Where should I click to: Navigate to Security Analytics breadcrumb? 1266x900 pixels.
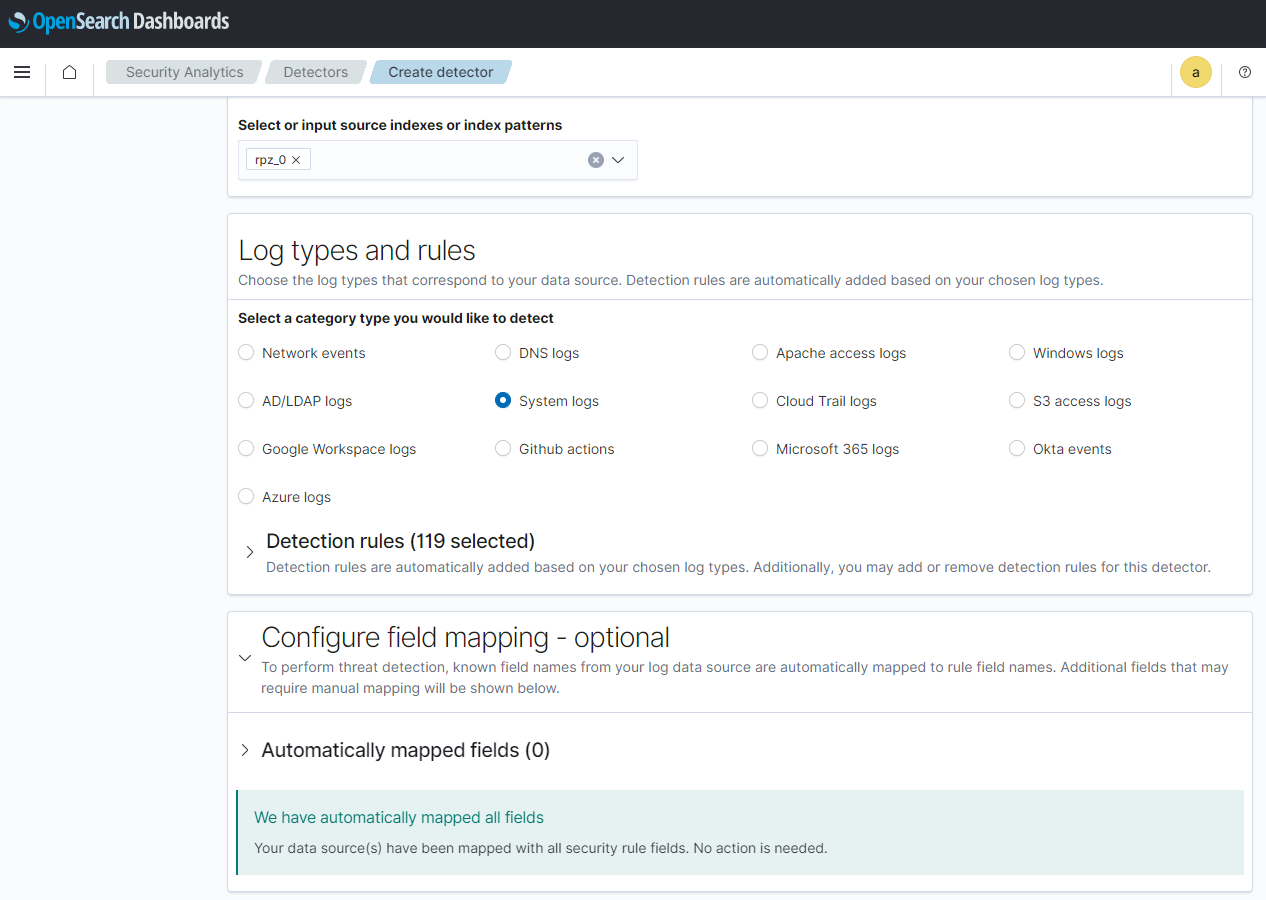click(x=183, y=72)
